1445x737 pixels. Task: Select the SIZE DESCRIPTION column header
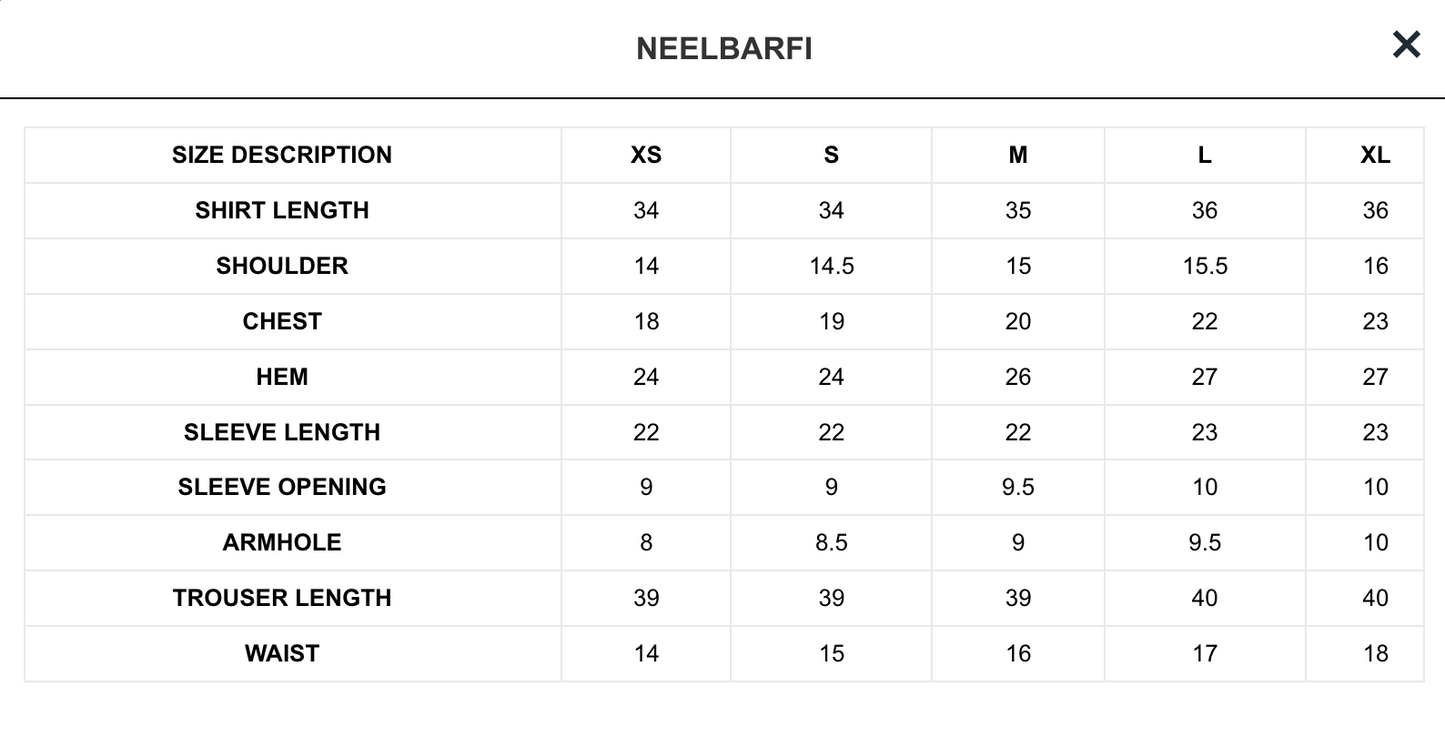pos(282,155)
